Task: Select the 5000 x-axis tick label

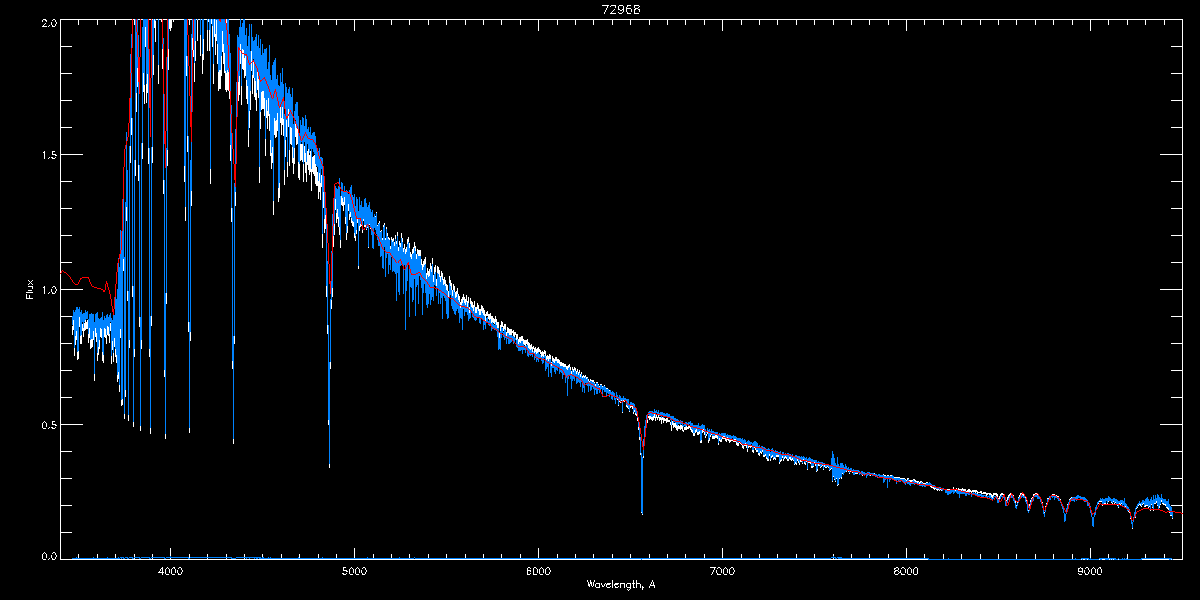Action: [x=354, y=571]
